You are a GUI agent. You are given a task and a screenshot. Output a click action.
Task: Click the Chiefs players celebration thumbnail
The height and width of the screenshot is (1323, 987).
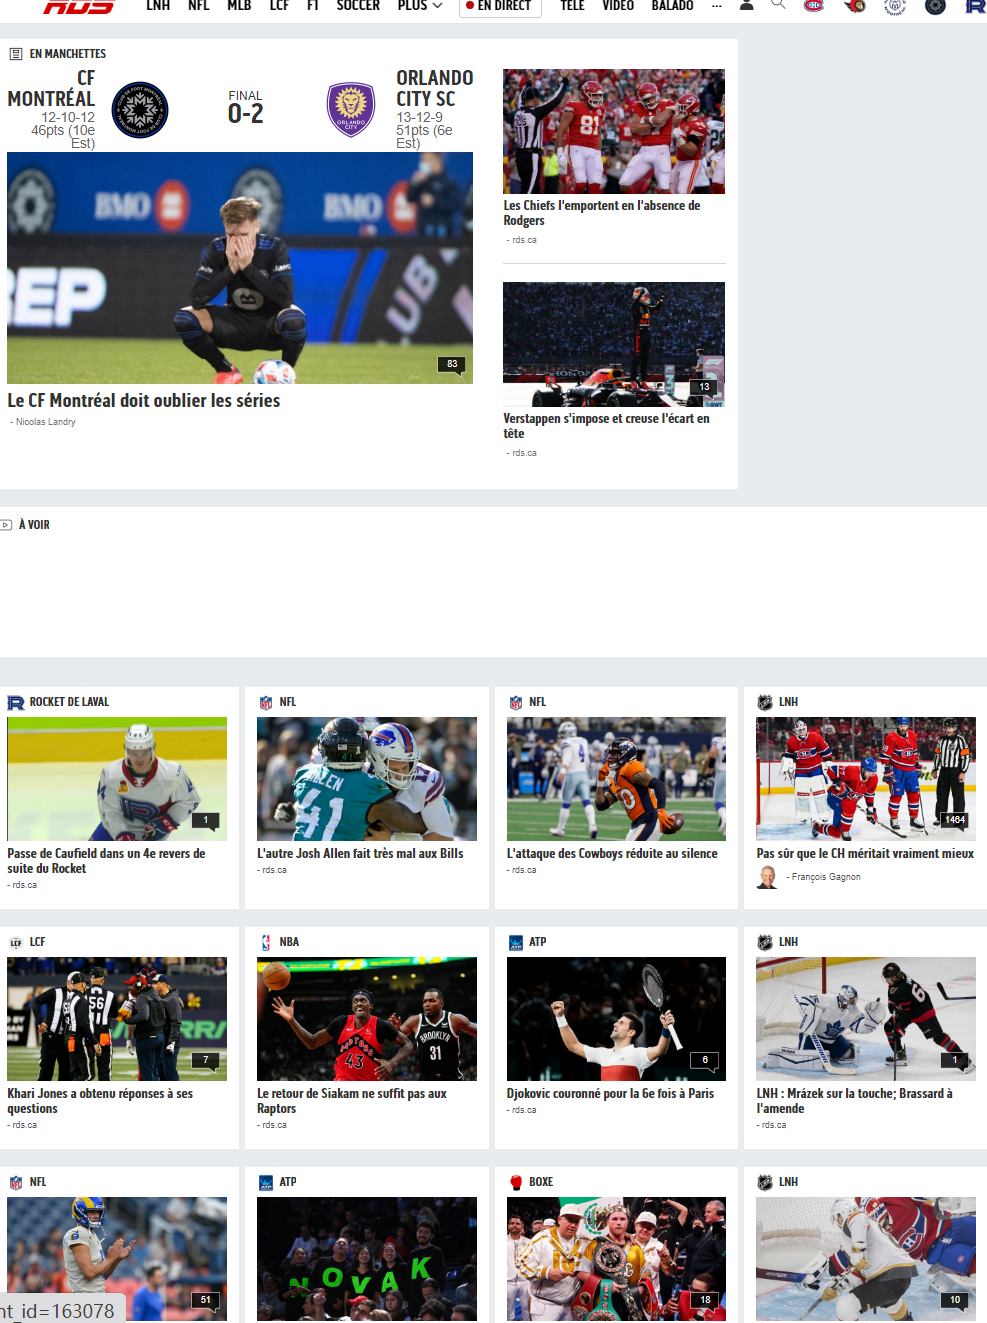[614, 131]
